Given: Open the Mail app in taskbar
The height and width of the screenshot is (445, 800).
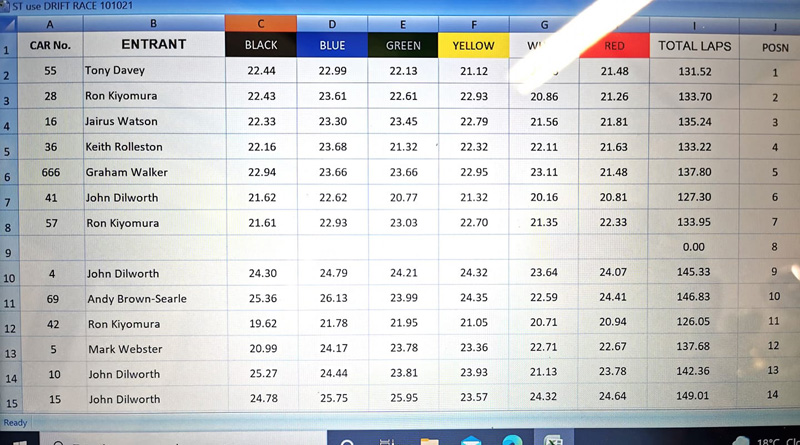Looking at the screenshot, I should click(471, 440).
